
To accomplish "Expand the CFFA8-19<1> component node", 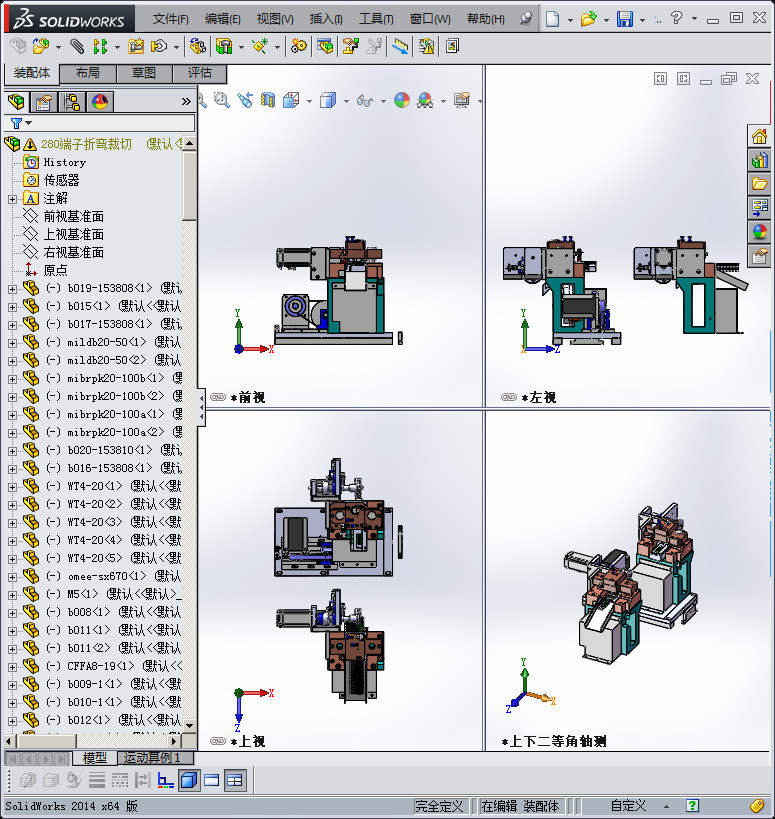I will coord(13,667).
